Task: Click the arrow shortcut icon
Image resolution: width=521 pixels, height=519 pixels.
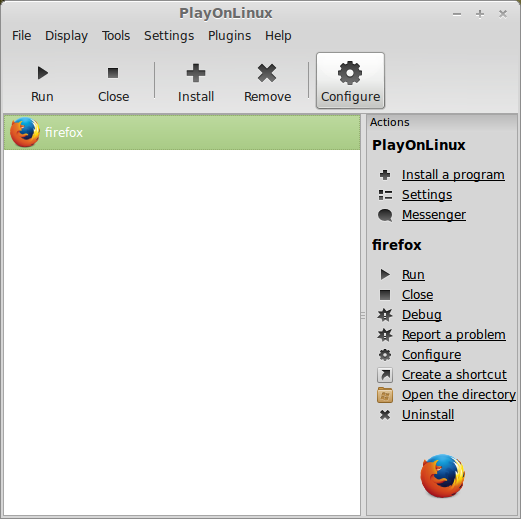Action: click(385, 375)
